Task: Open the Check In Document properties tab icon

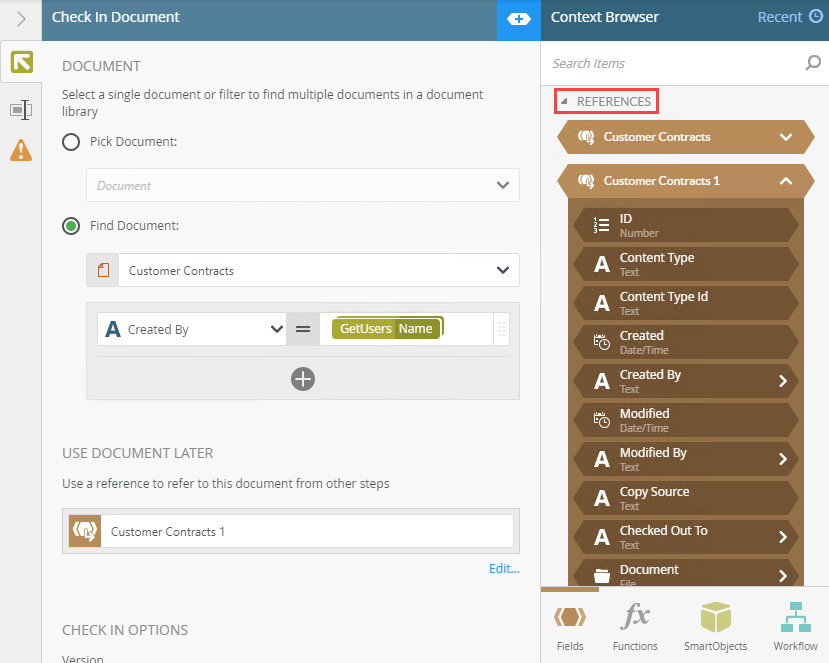Action: [x=22, y=62]
